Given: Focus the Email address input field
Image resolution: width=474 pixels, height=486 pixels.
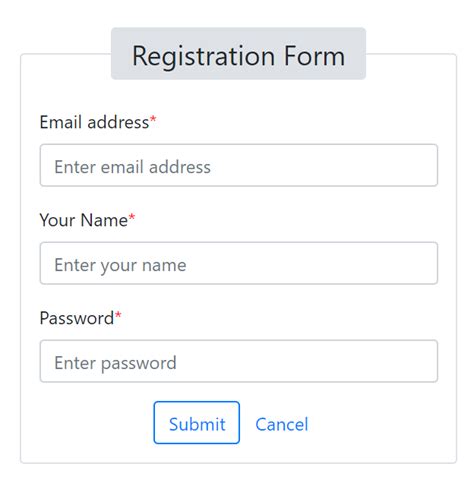Looking at the screenshot, I should click(239, 165).
